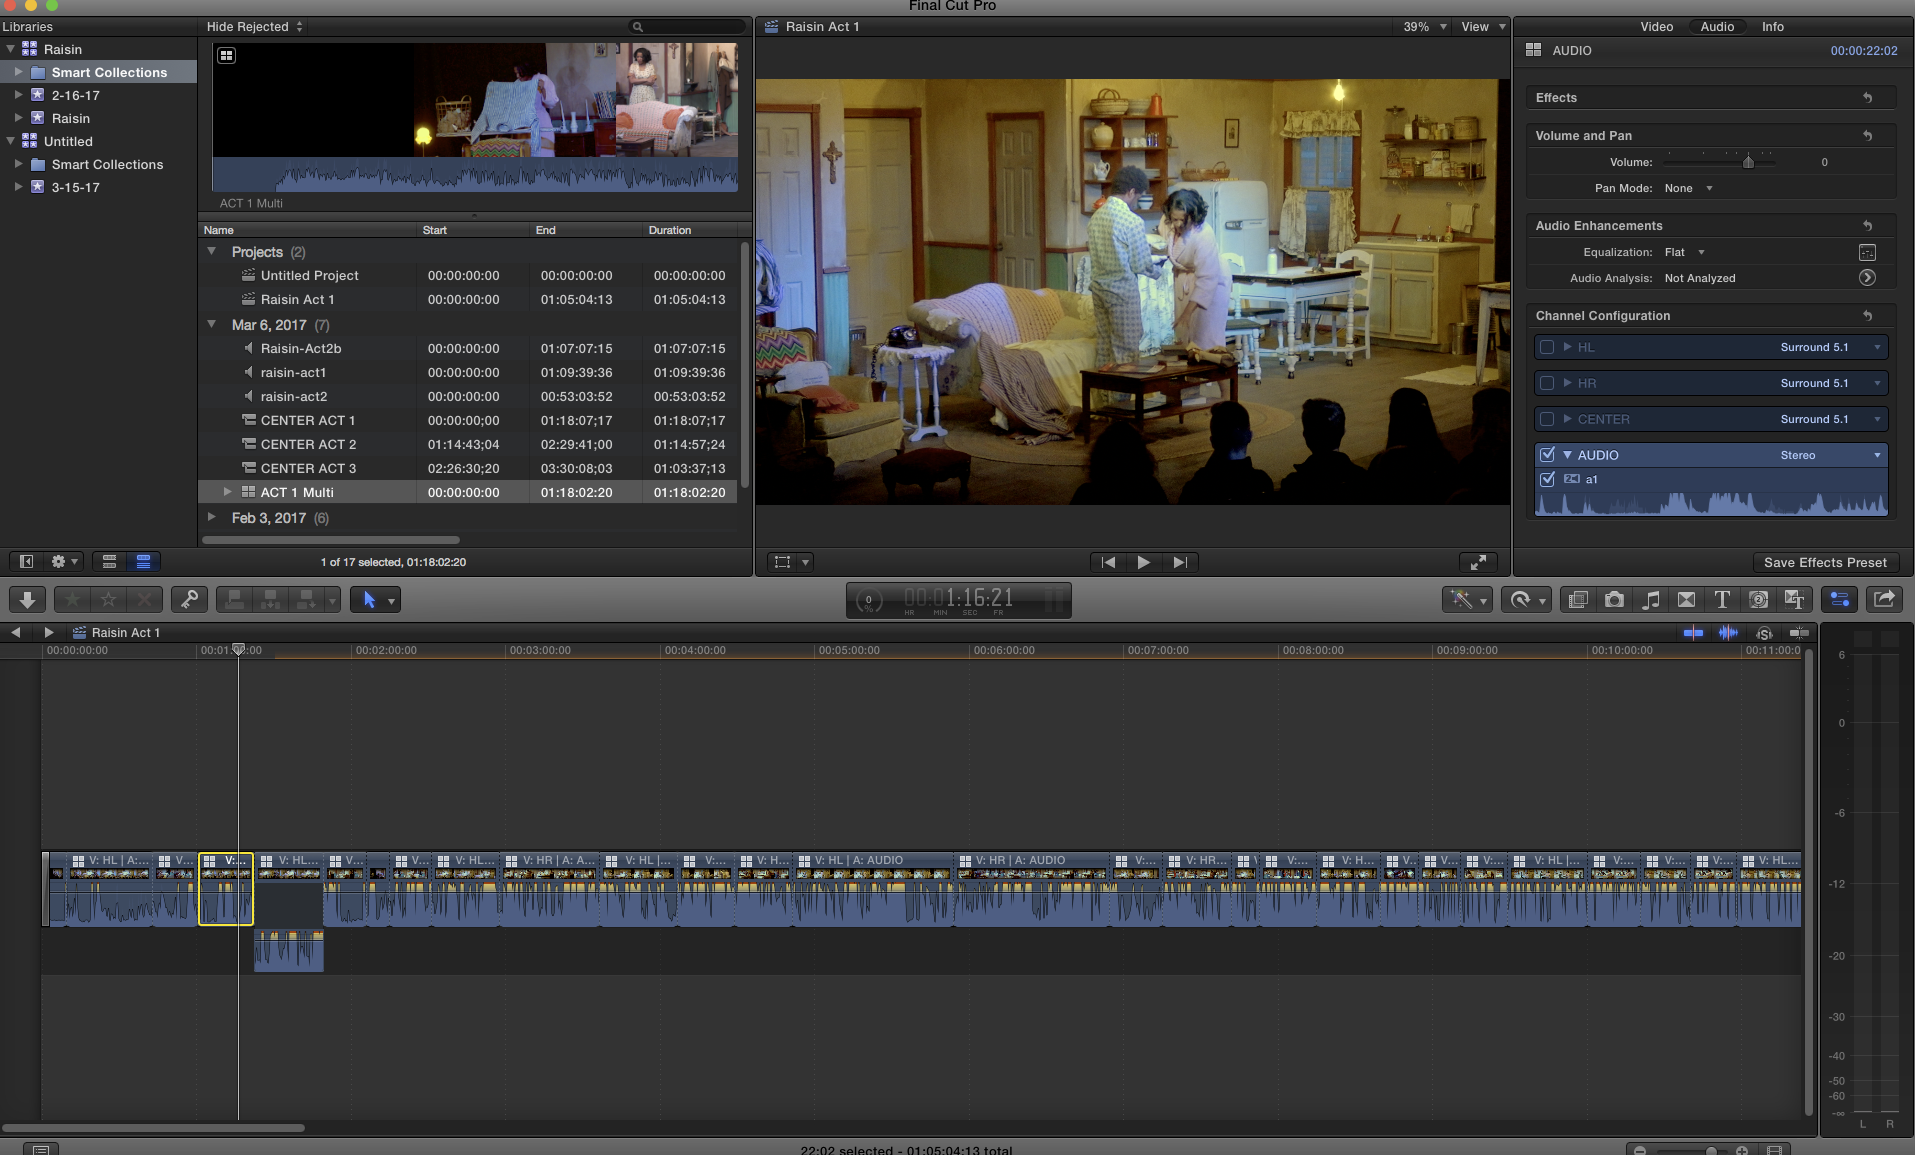Viewport: 1915px width, 1155px height.
Task: Go back in timeline history
Action: click(15, 632)
